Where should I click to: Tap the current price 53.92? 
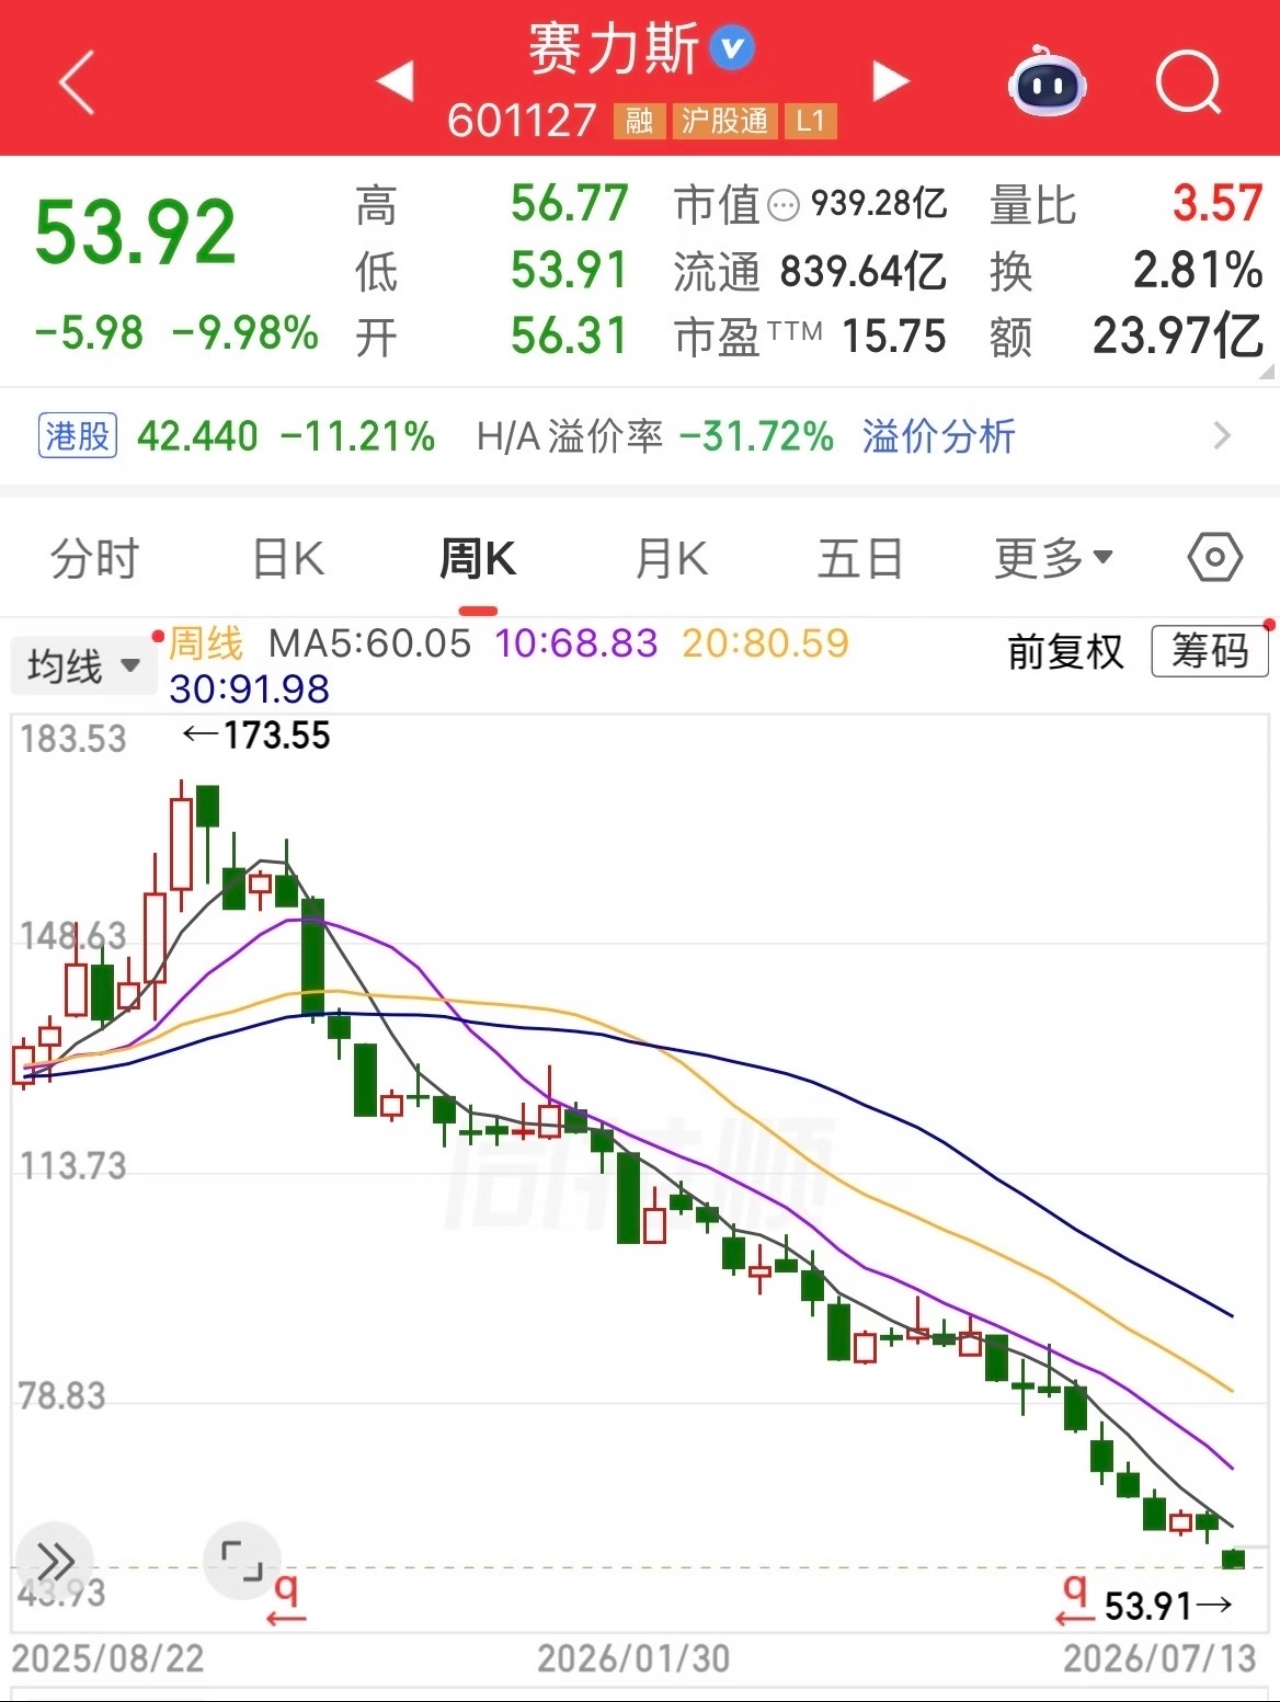(x=135, y=232)
